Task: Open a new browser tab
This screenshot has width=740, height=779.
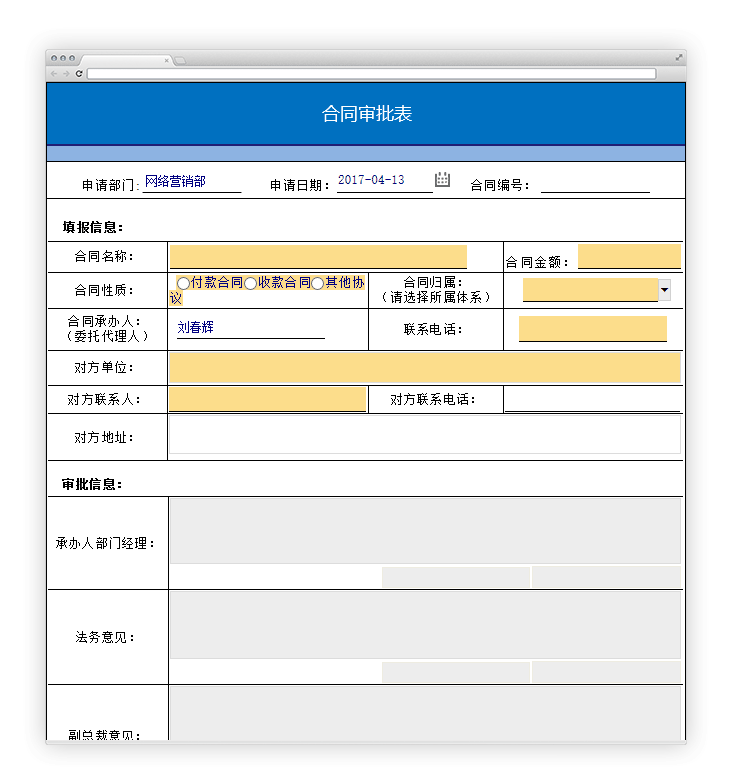Action: tap(181, 60)
